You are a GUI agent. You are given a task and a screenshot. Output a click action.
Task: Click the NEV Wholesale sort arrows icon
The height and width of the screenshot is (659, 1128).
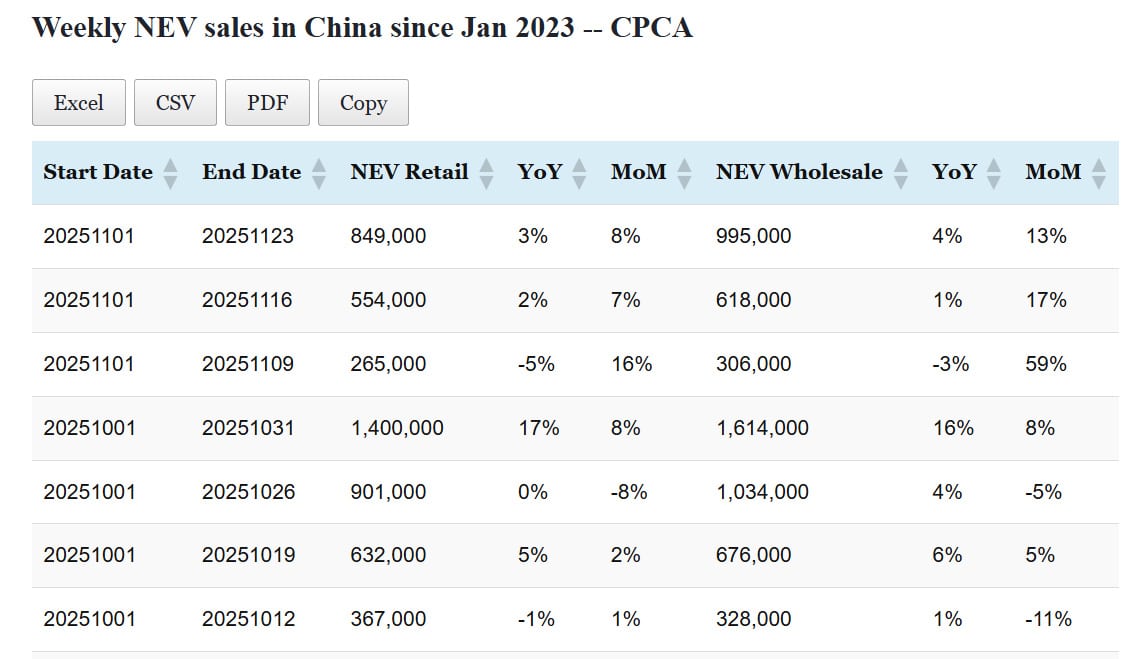[x=901, y=173]
